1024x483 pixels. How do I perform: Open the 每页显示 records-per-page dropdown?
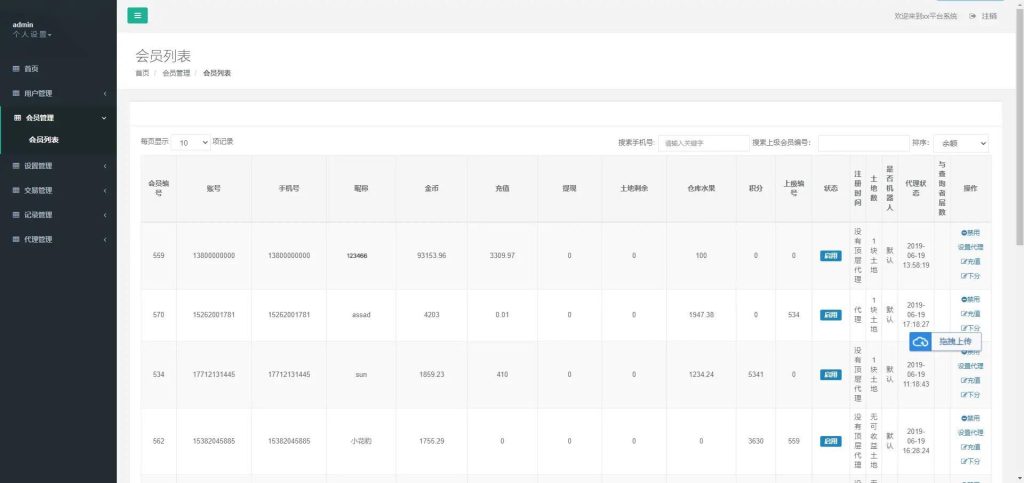coord(190,143)
